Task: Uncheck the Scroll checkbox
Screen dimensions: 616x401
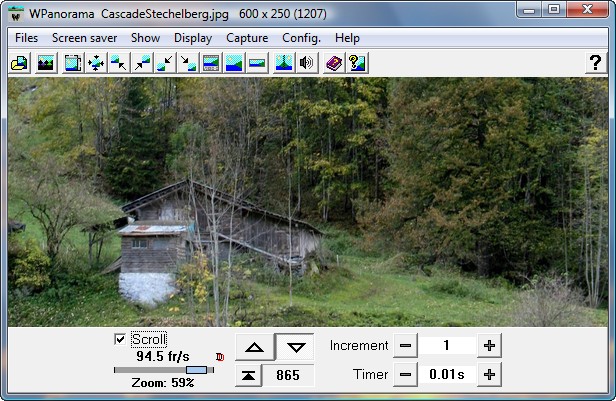Action: [120, 339]
